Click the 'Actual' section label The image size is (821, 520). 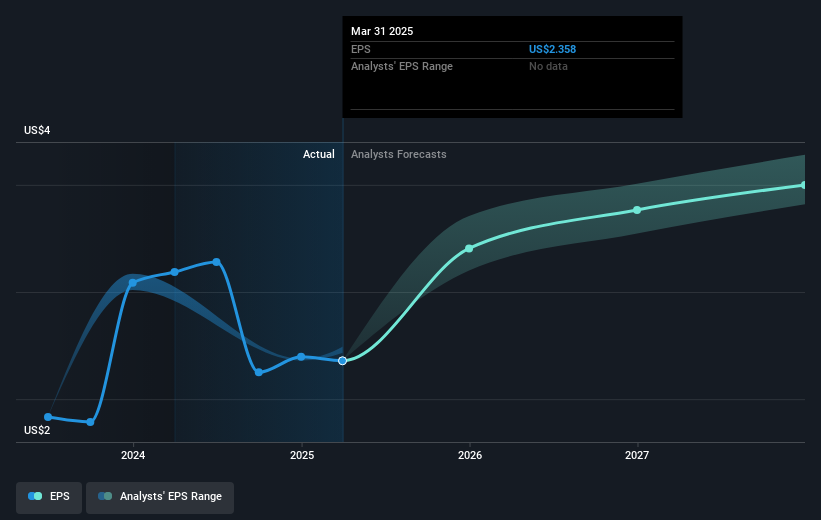click(319, 154)
